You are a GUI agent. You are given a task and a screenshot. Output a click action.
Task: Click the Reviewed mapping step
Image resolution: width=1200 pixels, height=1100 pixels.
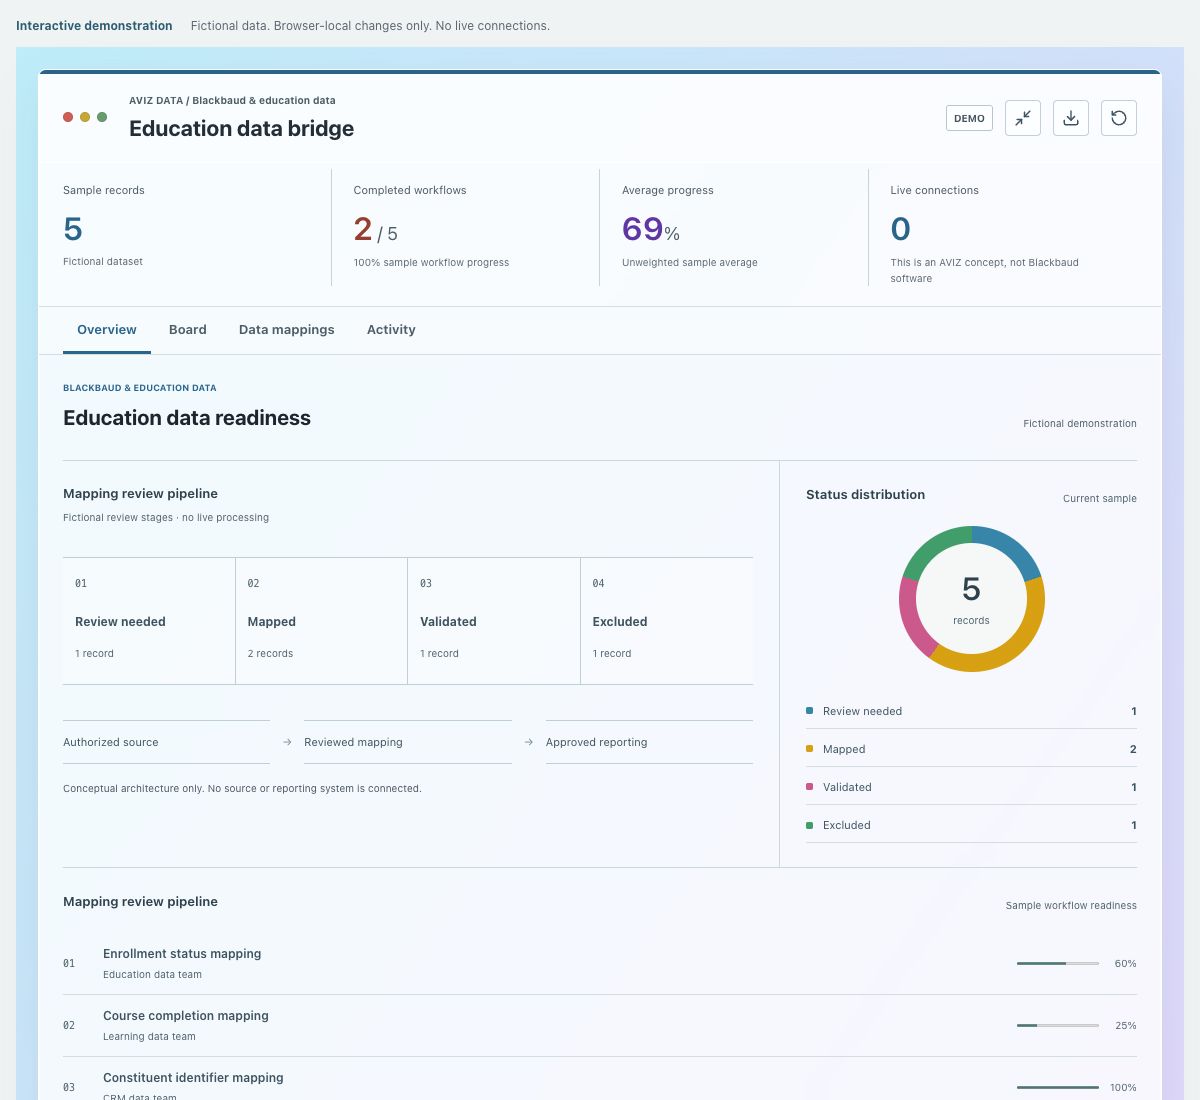(408, 742)
